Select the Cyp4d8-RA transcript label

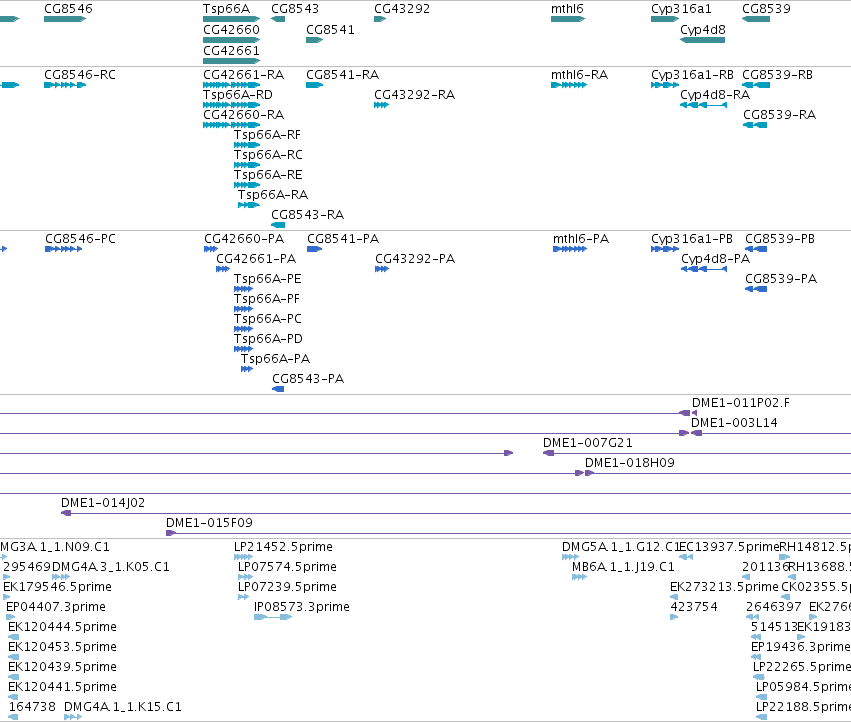point(715,94)
